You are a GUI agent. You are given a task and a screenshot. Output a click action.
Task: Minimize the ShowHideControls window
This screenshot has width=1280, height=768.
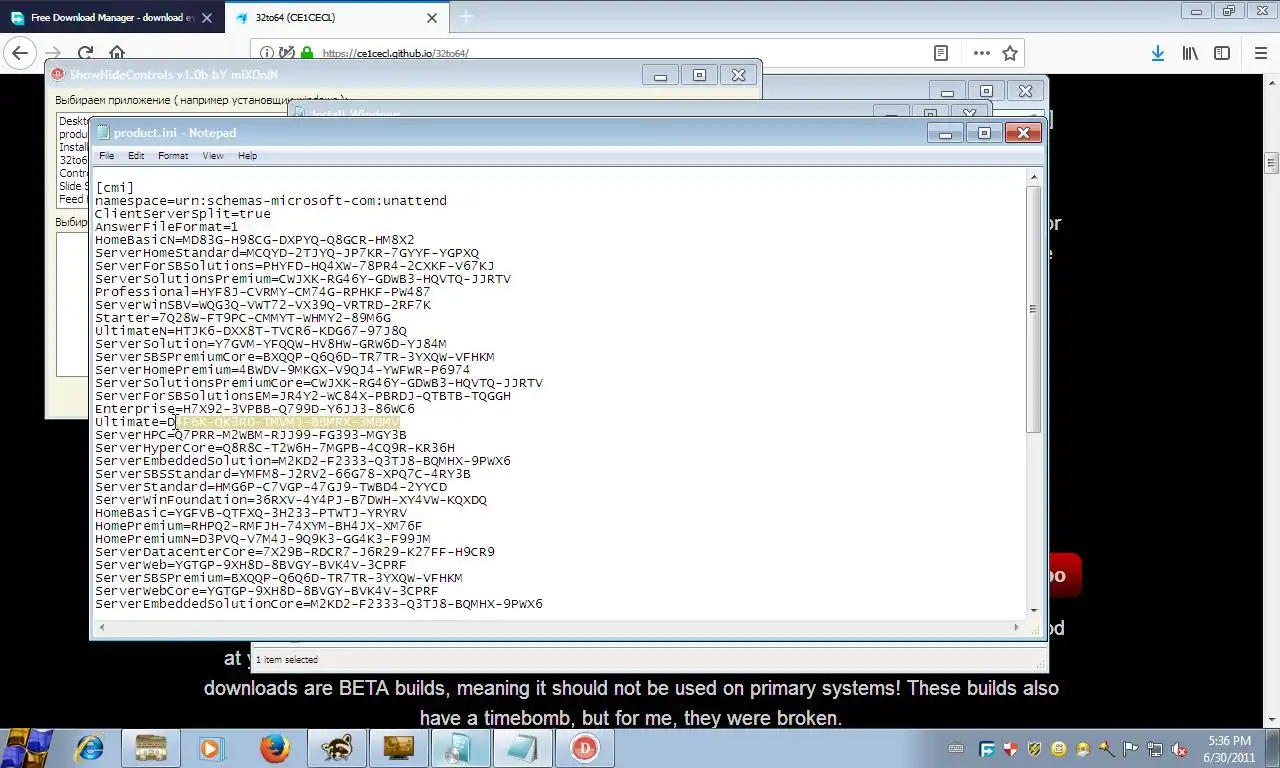pos(660,75)
